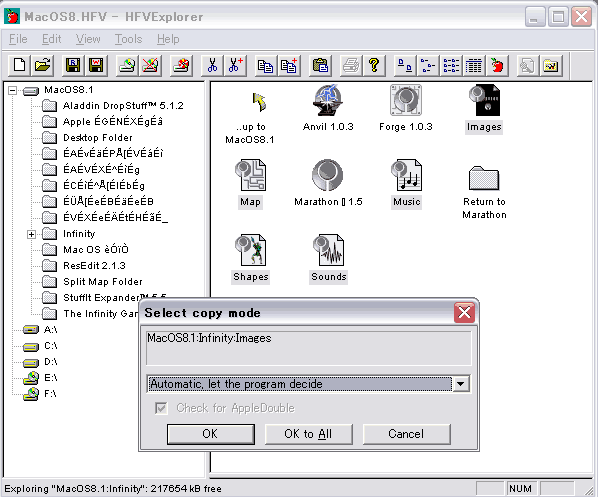Select the 'Apple ÉGÉNÉXÉgÉâ' folder in the tree
598x497 pixels.
113,122
